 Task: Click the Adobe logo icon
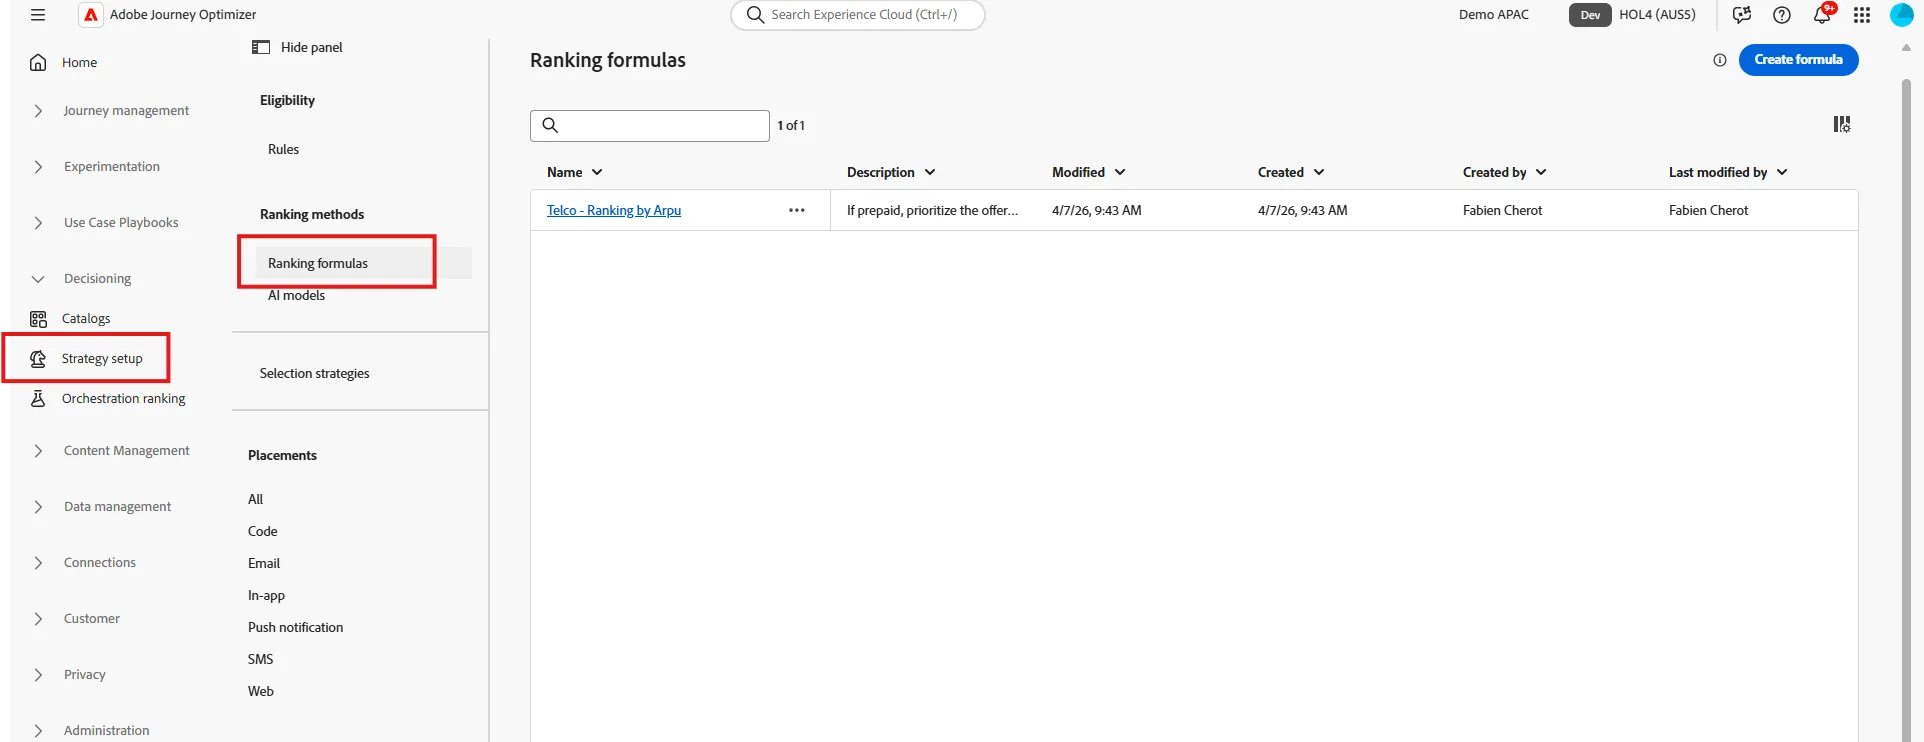pyautogui.click(x=91, y=15)
